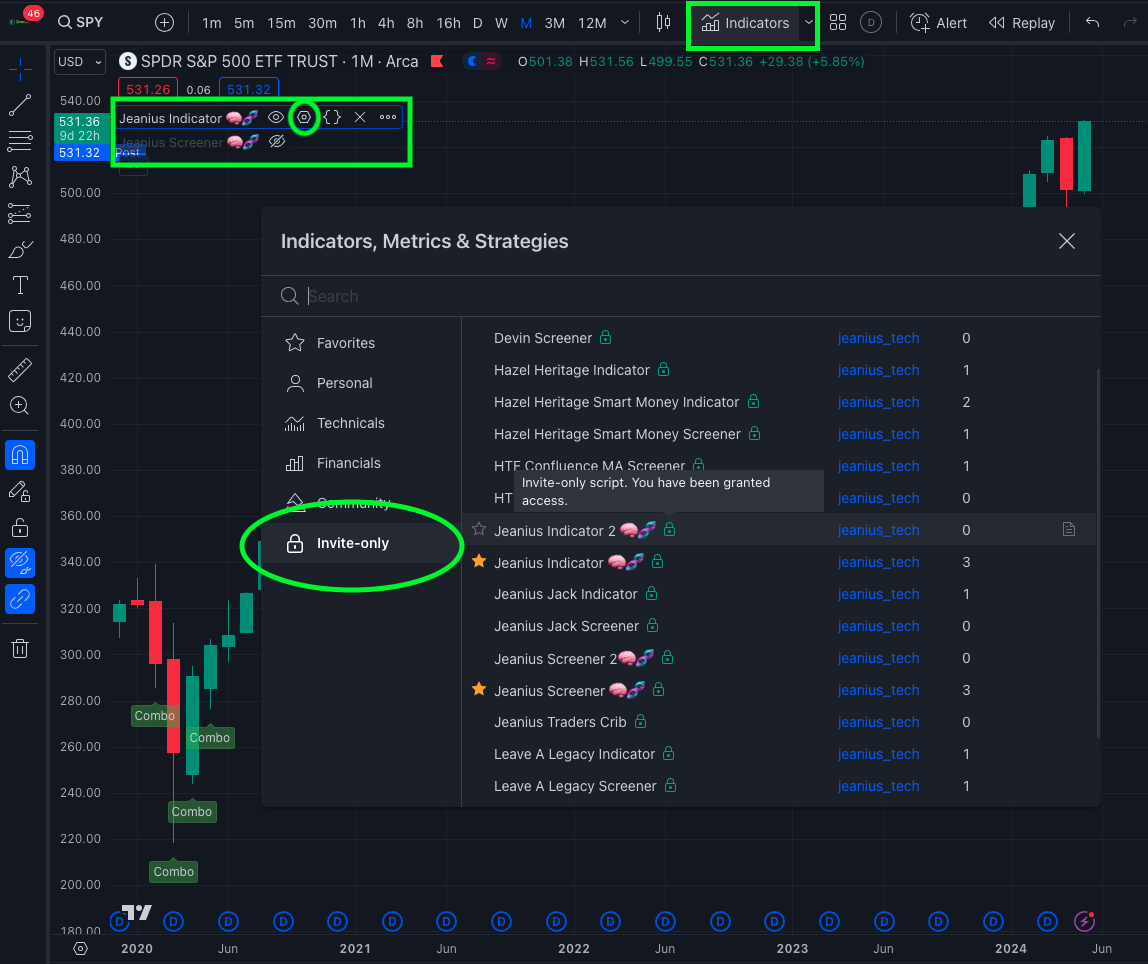Open the Personal category
The width and height of the screenshot is (1148, 964).
(x=362, y=383)
